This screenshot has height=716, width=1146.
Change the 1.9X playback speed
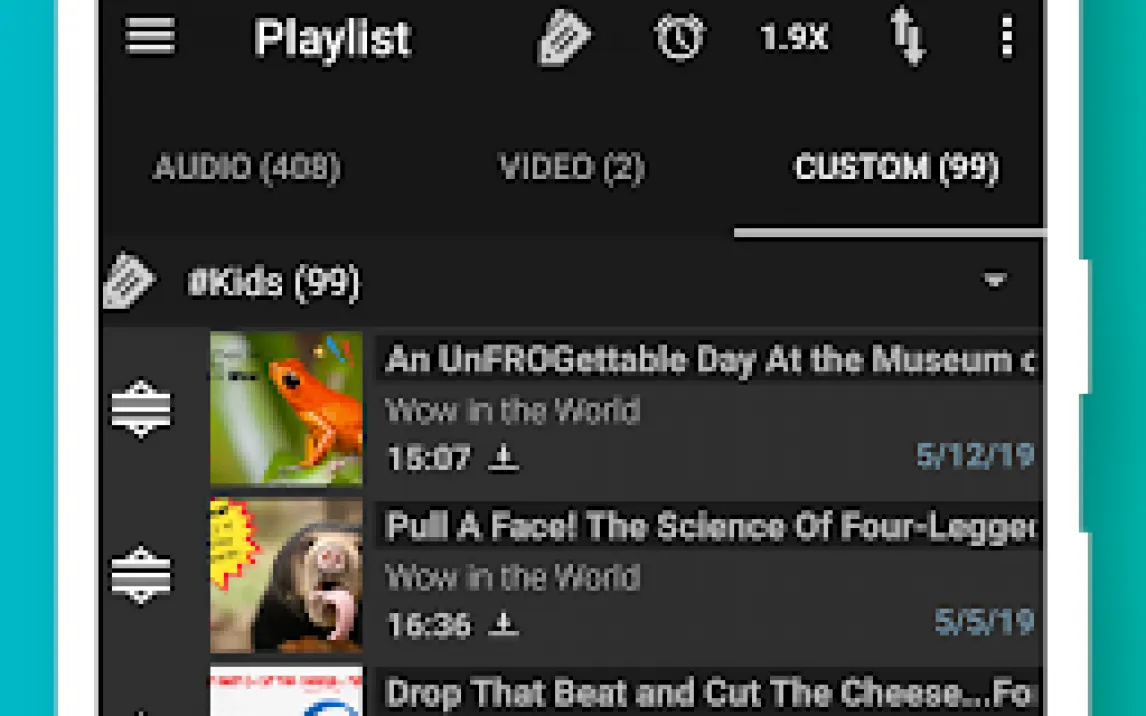coord(794,38)
